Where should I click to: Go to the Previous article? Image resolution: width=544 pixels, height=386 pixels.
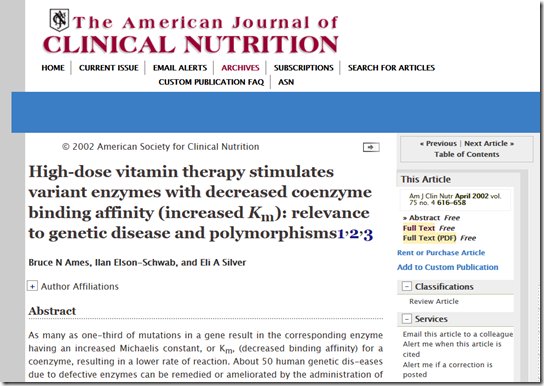click(438, 144)
